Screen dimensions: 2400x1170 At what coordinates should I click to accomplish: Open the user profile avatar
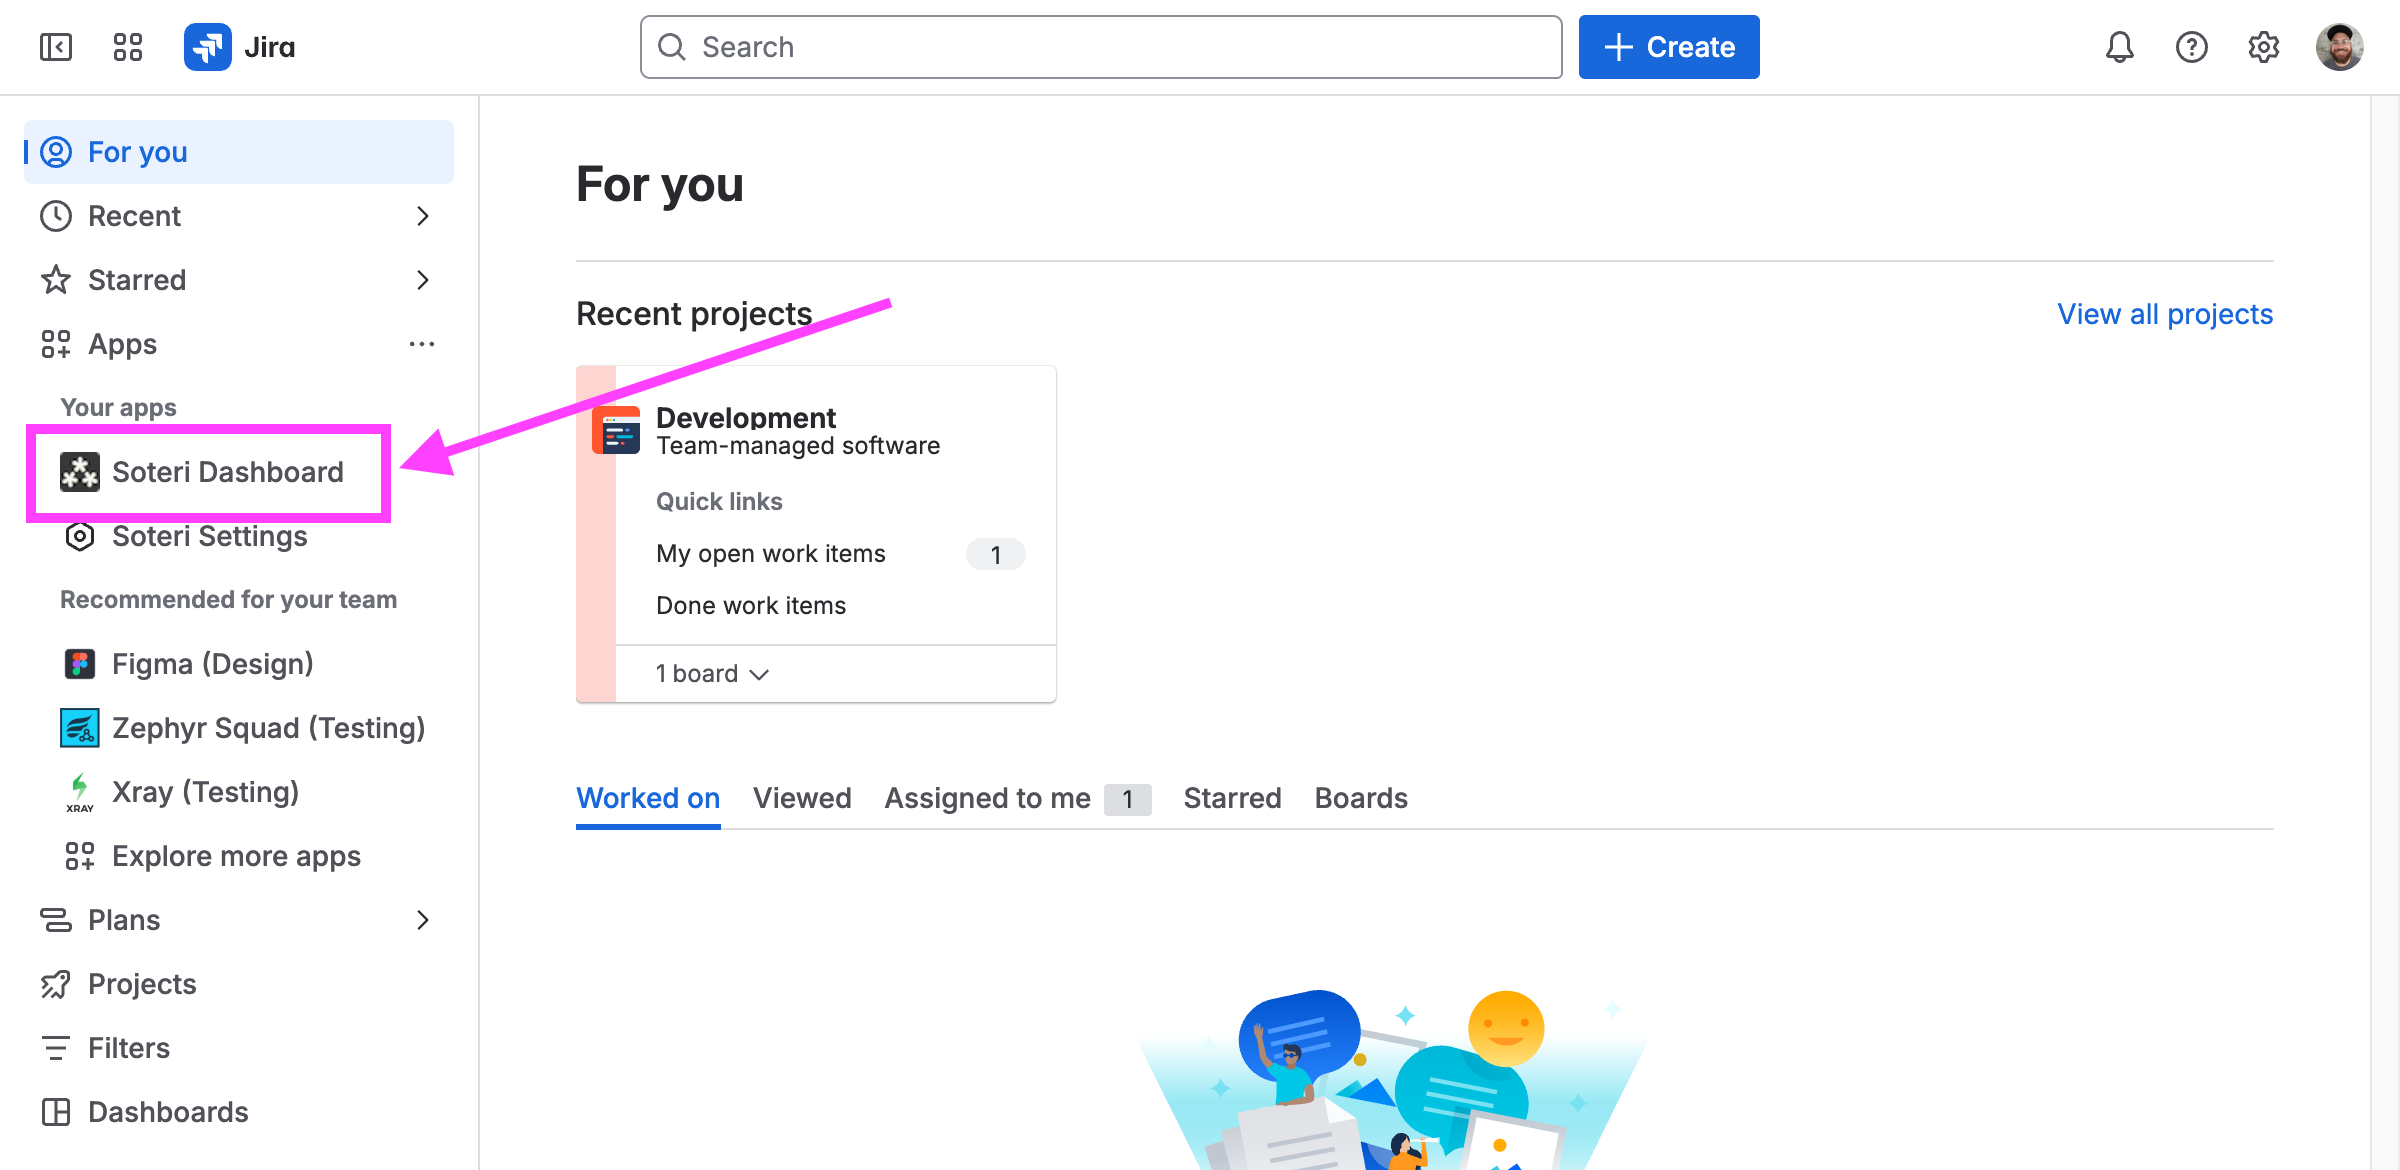click(2339, 47)
